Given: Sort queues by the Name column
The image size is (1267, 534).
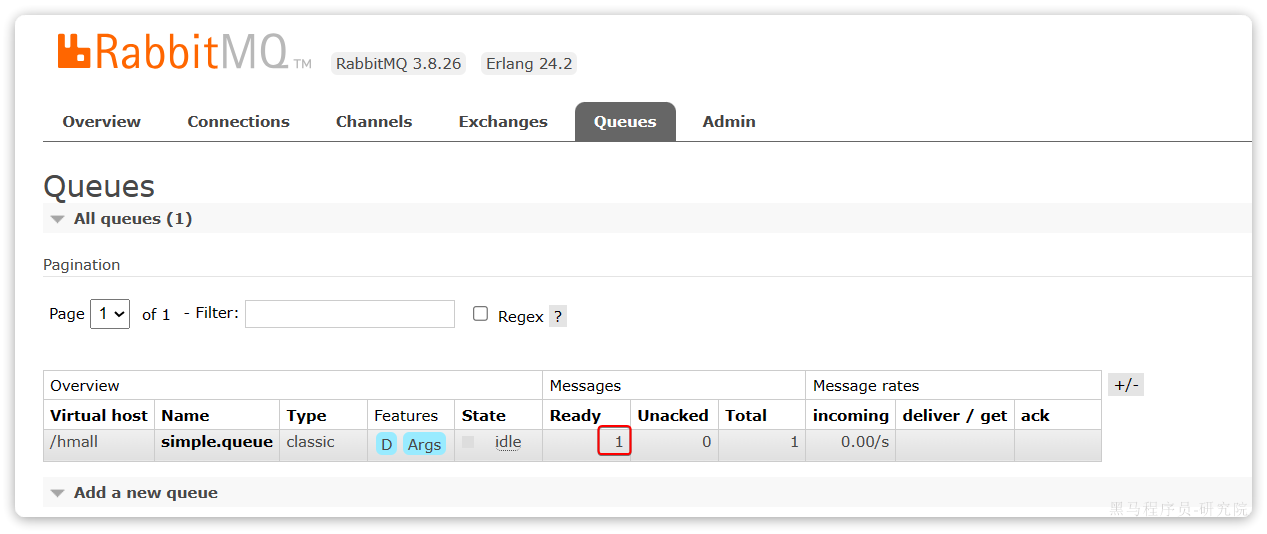Looking at the screenshot, I should [185, 416].
